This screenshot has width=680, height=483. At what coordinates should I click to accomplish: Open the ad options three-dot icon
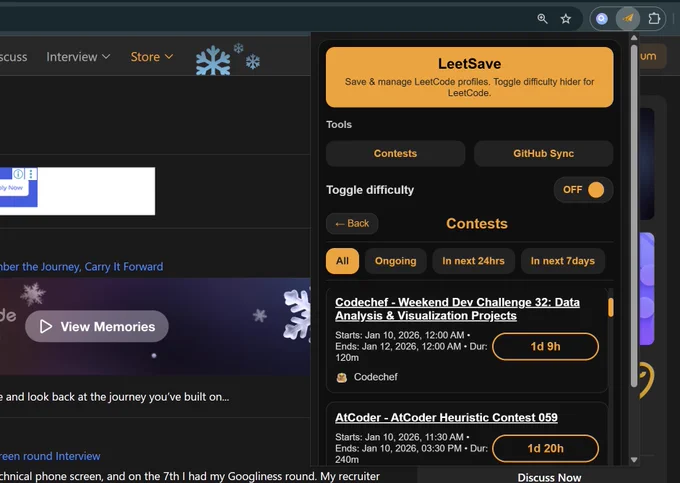pos(31,174)
